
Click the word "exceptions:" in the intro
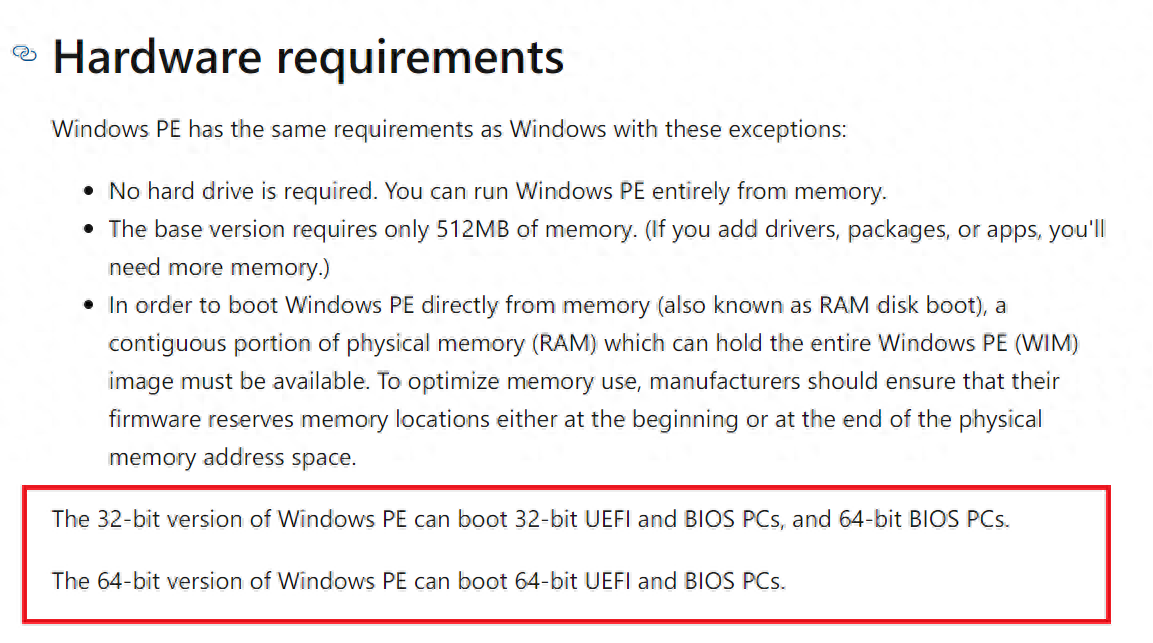pyautogui.click(x=791, y=130)
